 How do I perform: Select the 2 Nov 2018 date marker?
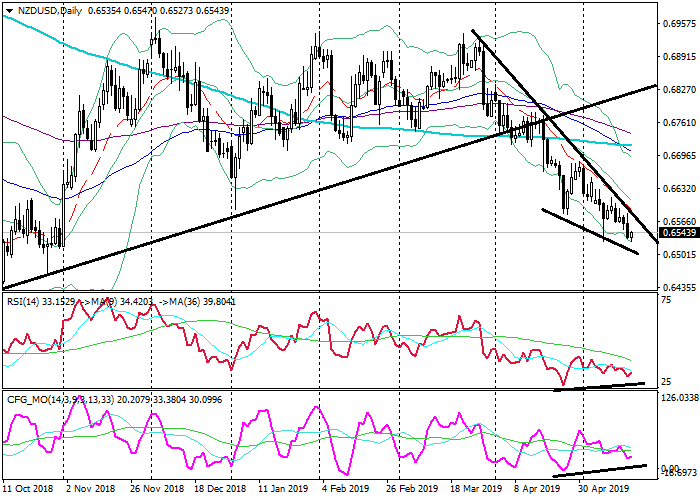pos(91,492)
